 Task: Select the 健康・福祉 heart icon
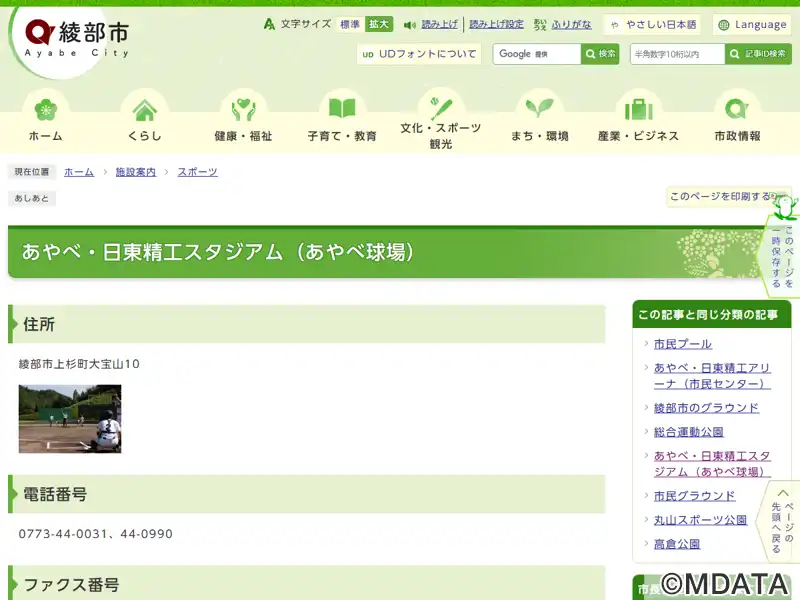coord(243,109)
